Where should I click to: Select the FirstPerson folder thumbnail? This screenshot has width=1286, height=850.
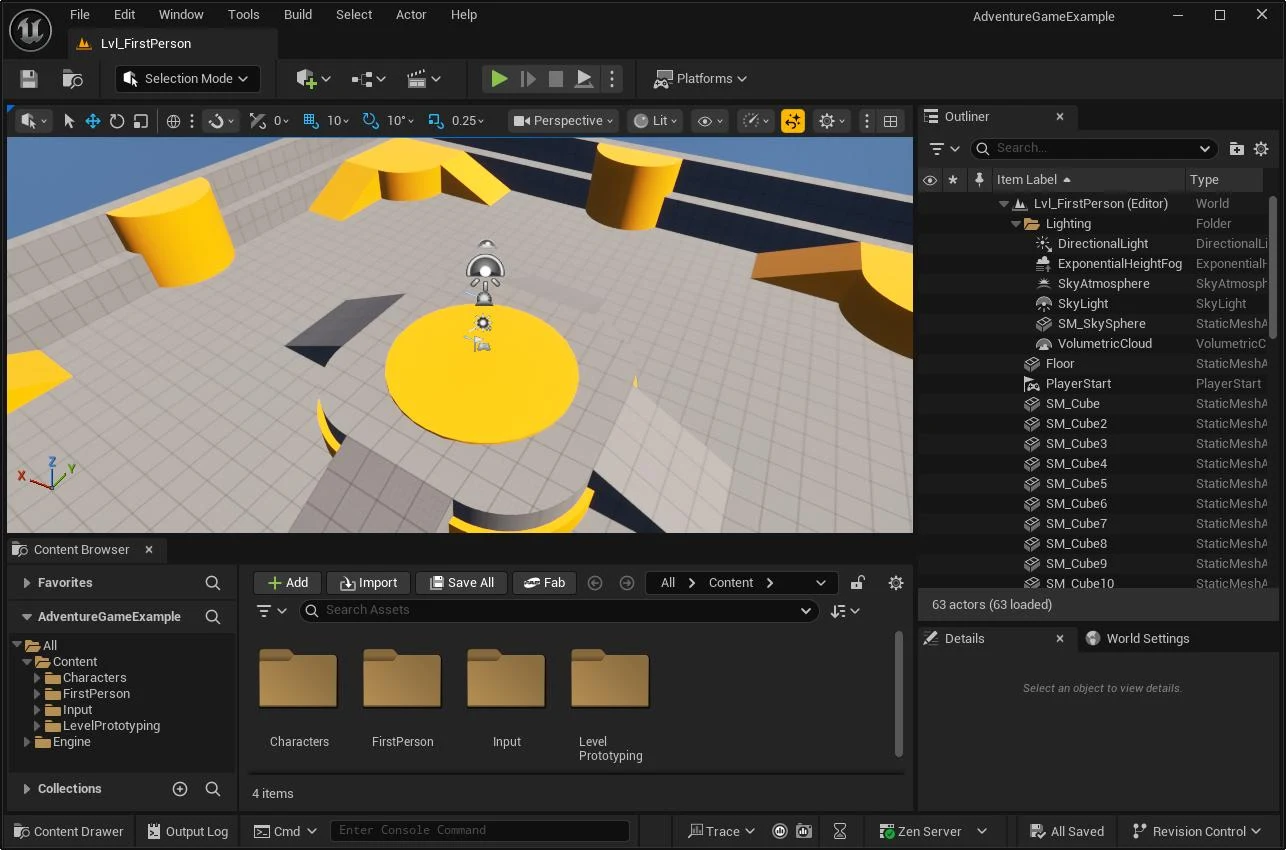pos(402,679)
